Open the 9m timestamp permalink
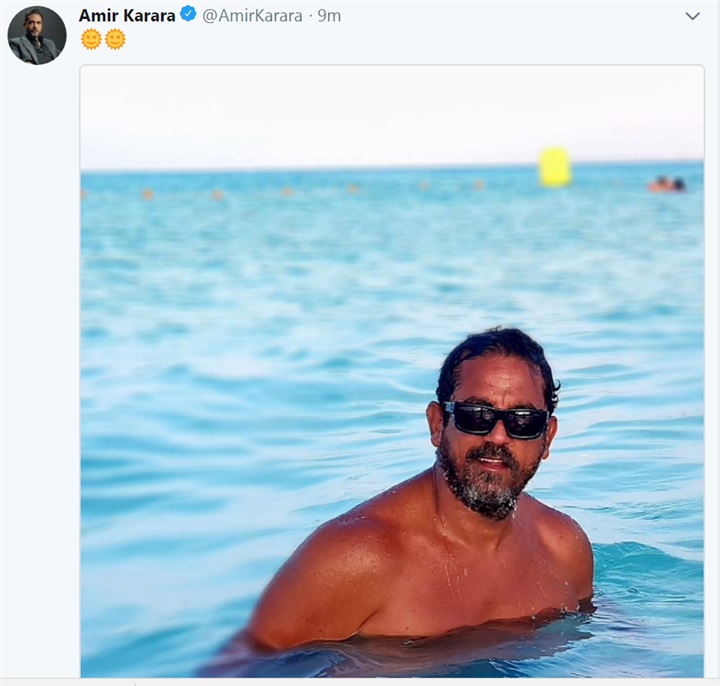 point(329,16)
